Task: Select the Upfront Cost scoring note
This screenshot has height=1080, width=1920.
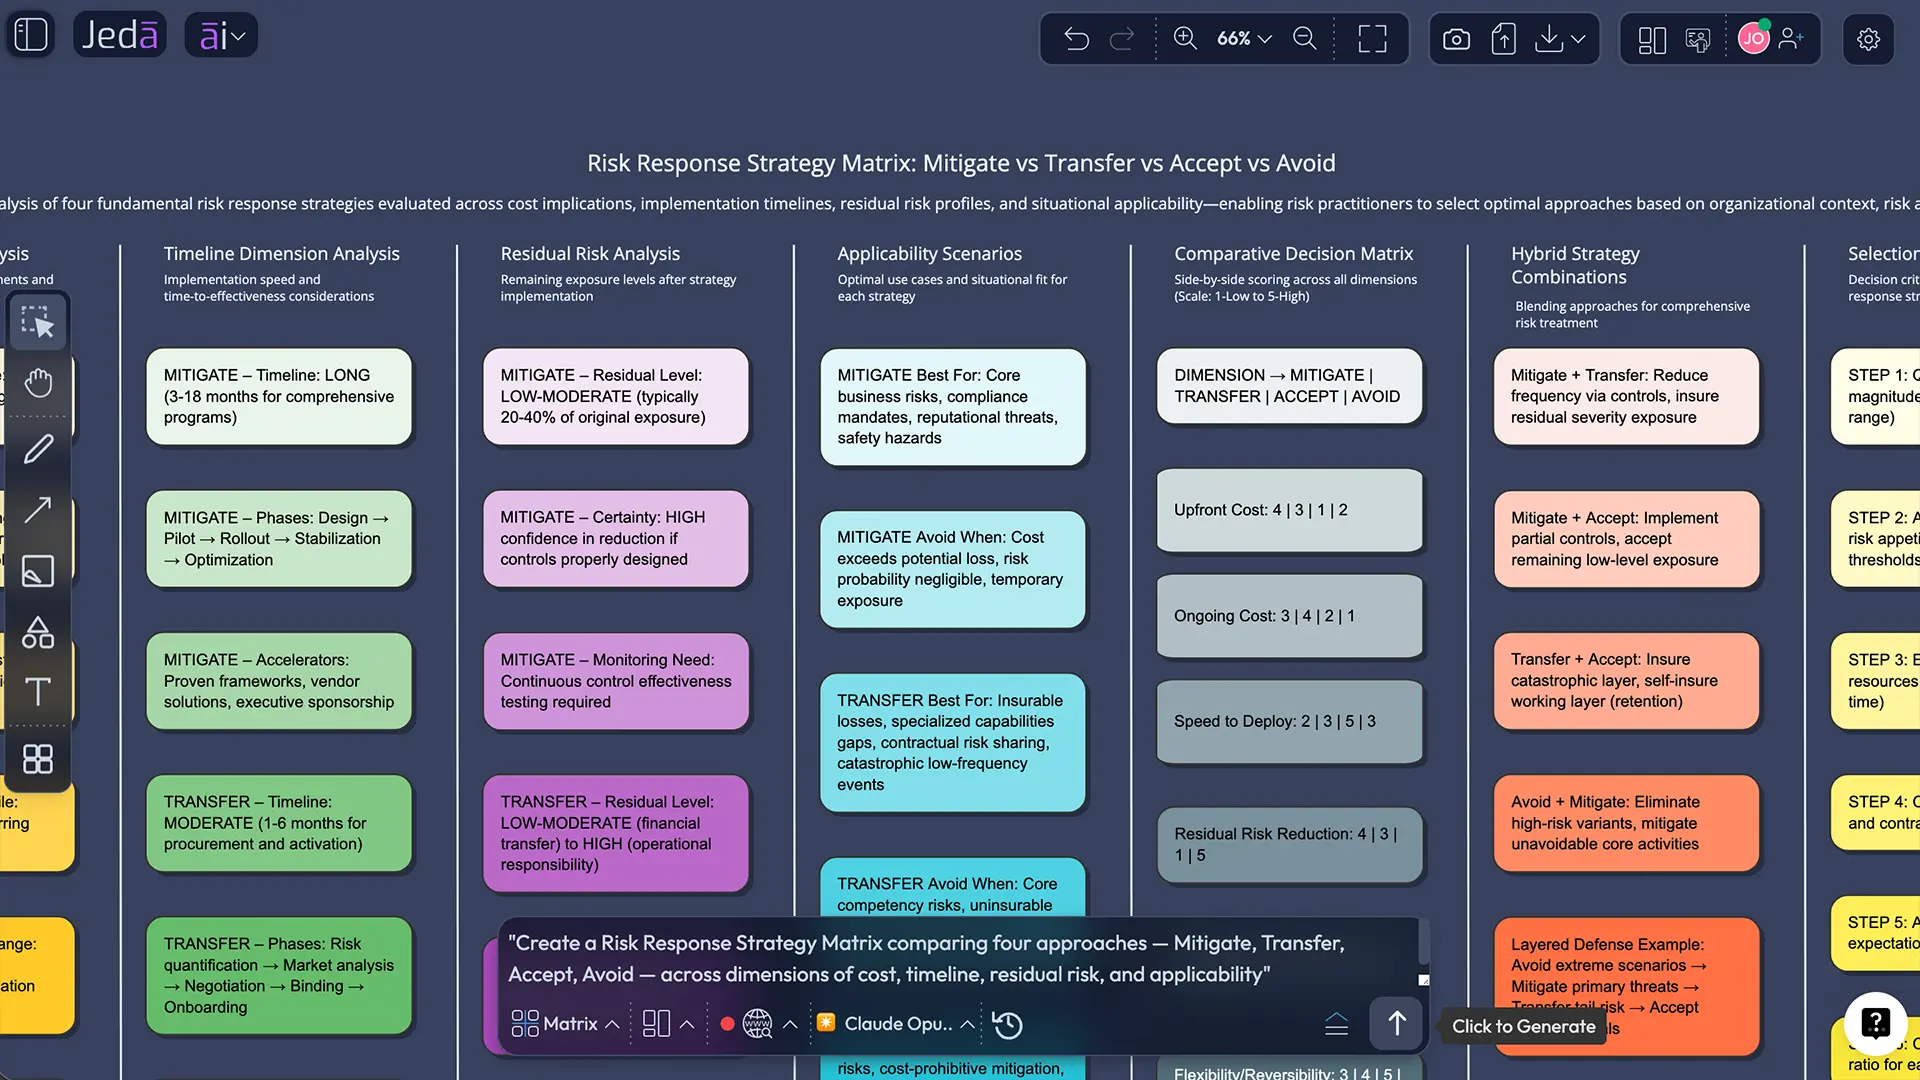Action: (x=1290, y=510)
